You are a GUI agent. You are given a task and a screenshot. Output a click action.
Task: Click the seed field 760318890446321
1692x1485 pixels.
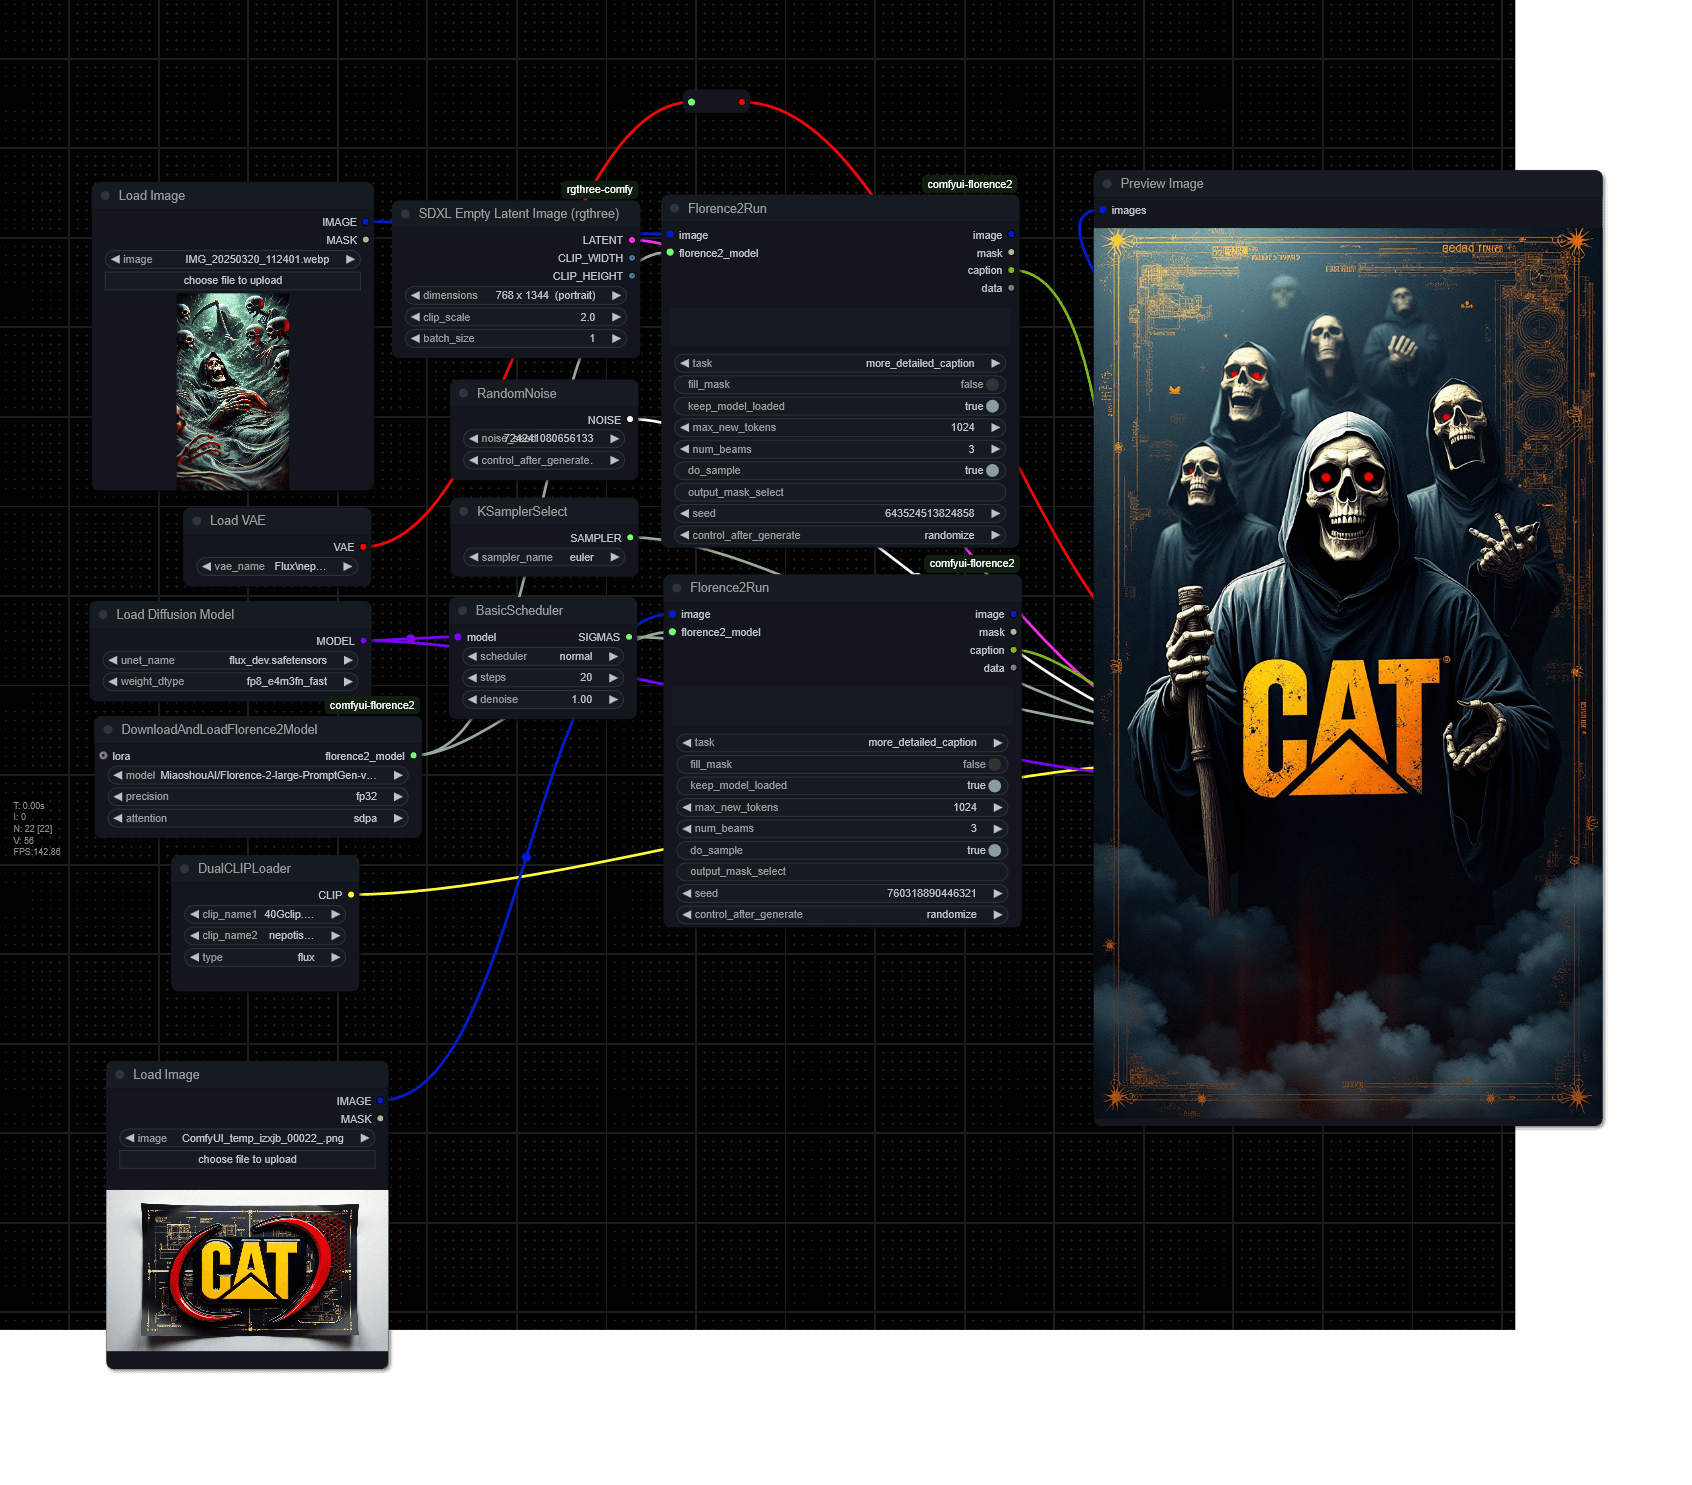(x=843, y=894)
